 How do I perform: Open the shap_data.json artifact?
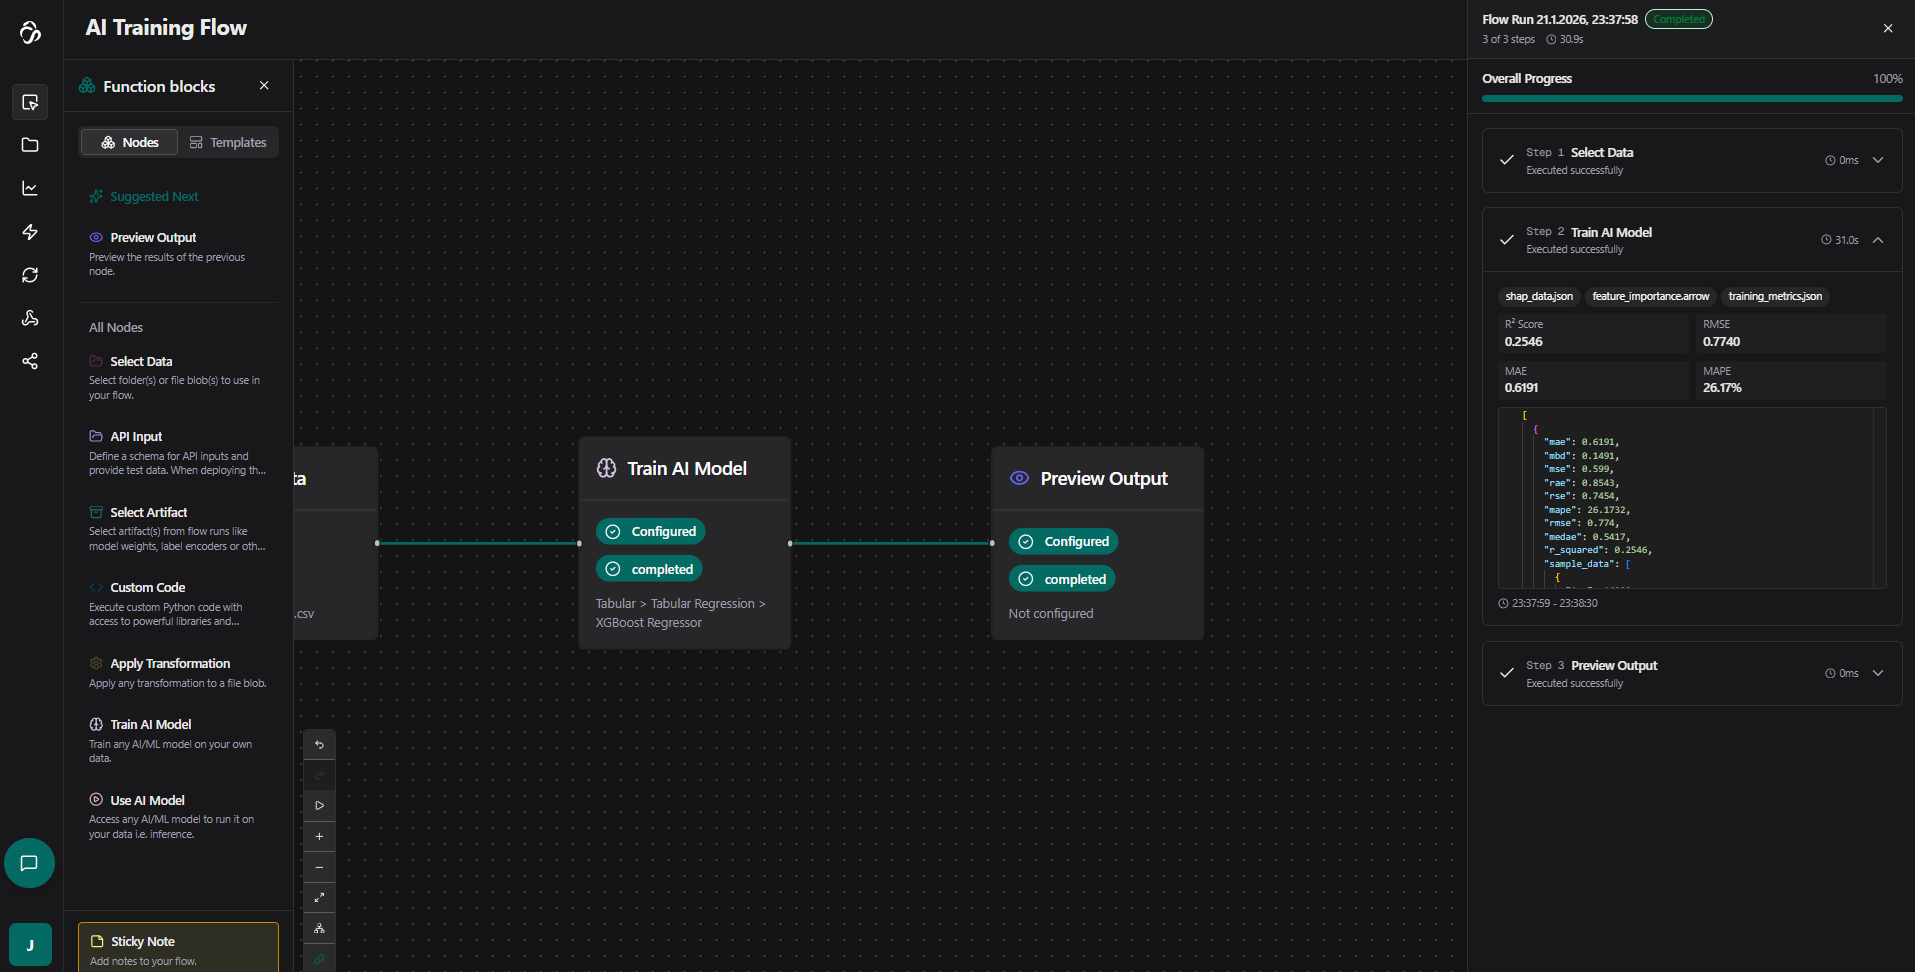point(1539,296)
